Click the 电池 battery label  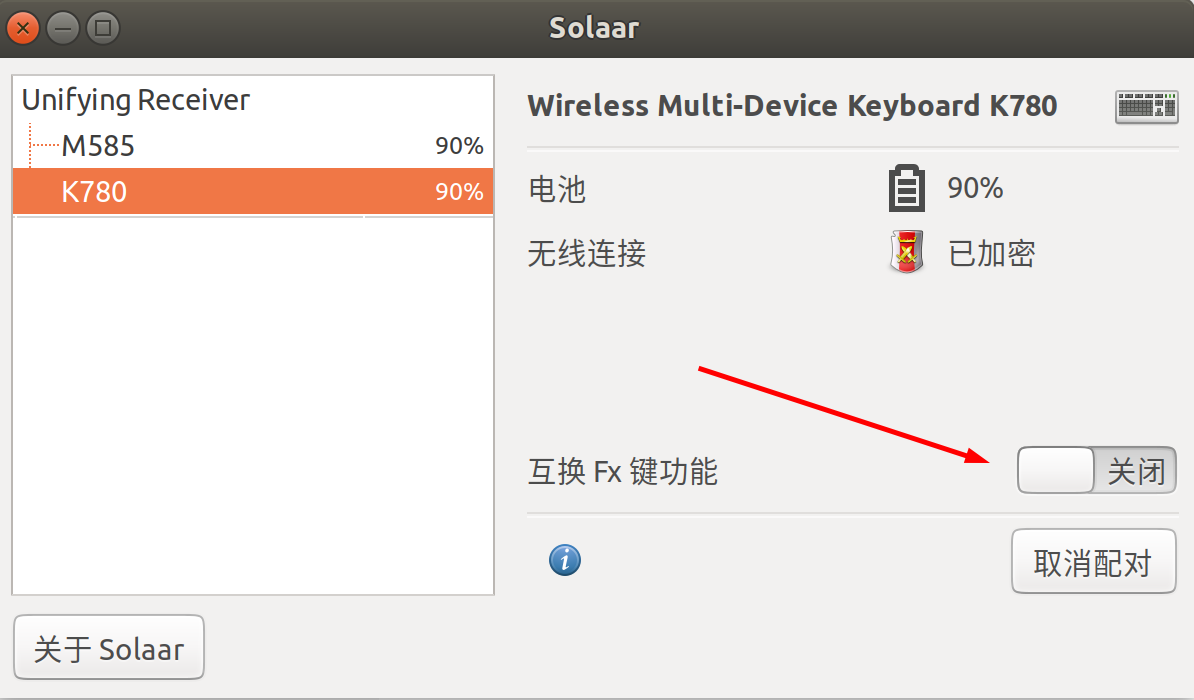point(557,189)
